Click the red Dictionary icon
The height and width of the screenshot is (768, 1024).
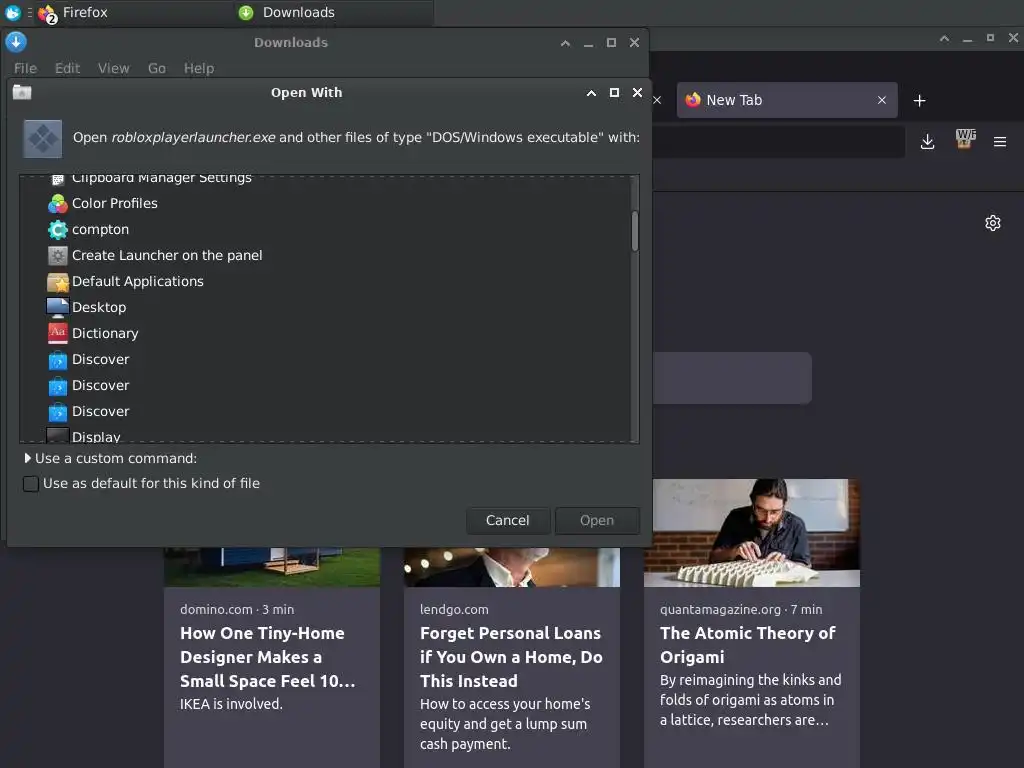57,333
